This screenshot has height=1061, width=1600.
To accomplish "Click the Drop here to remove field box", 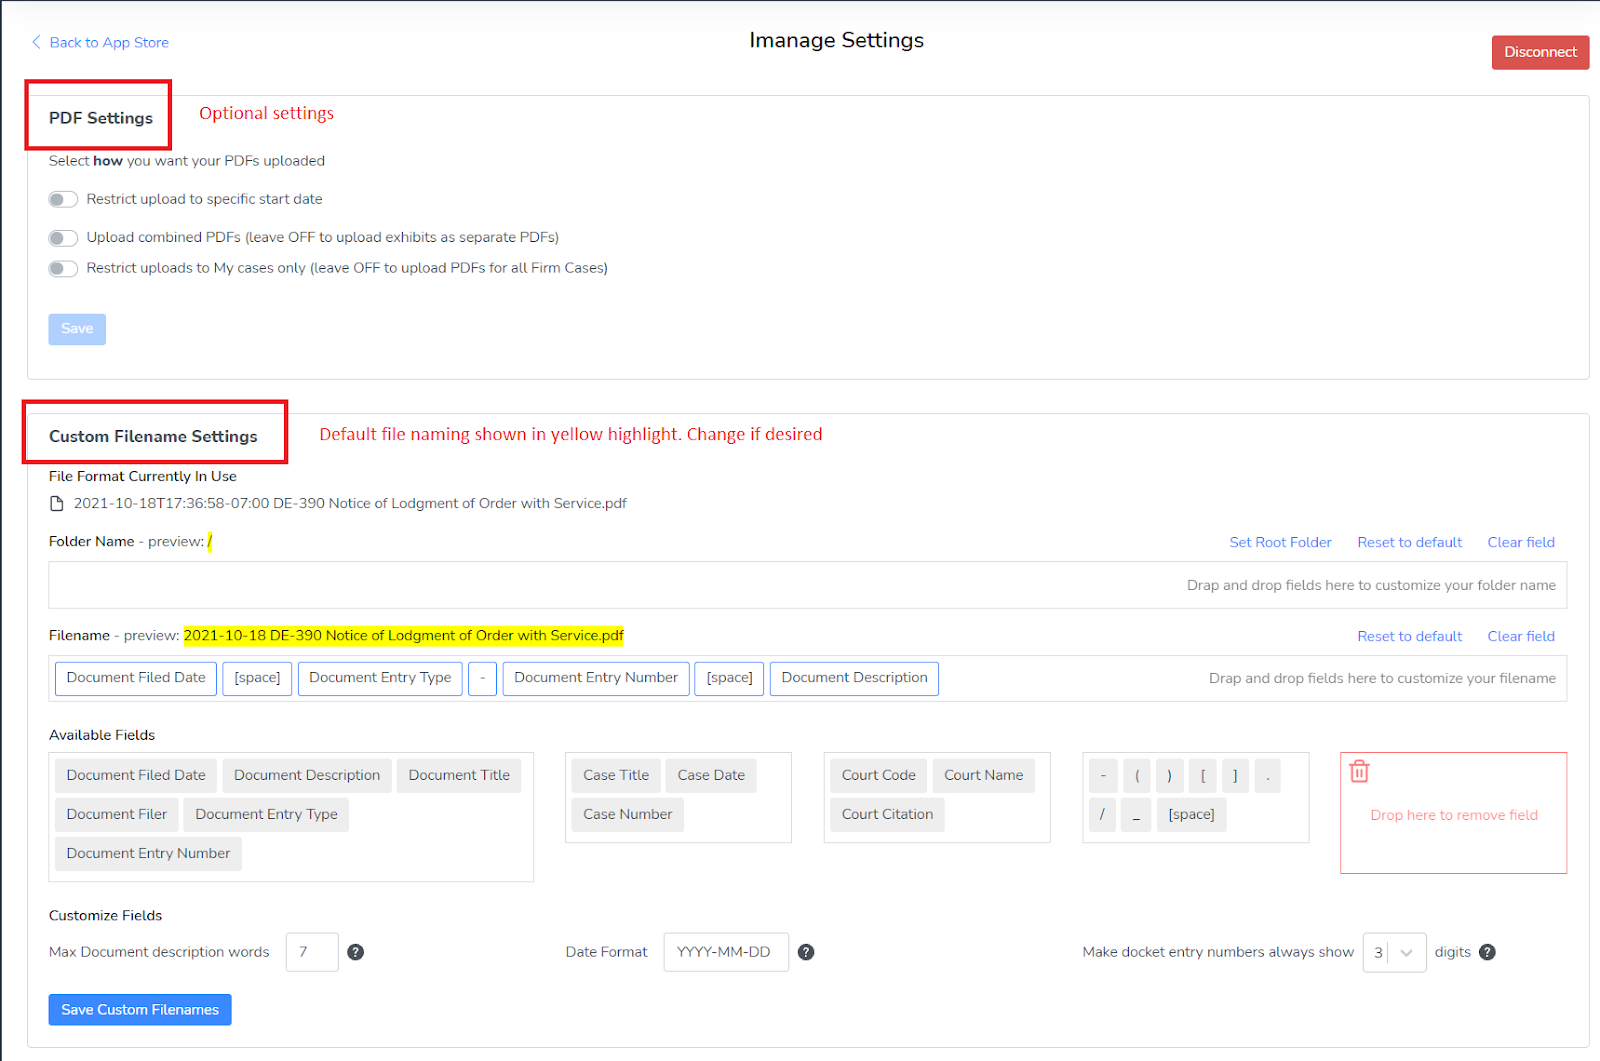I will click(1453, 813).
